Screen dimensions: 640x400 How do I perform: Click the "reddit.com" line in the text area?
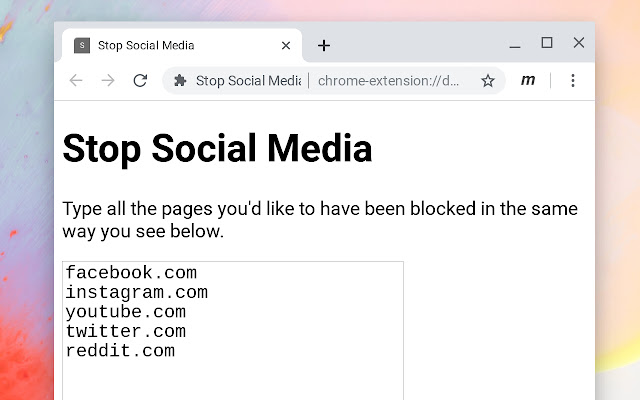[x=120, y=351]
